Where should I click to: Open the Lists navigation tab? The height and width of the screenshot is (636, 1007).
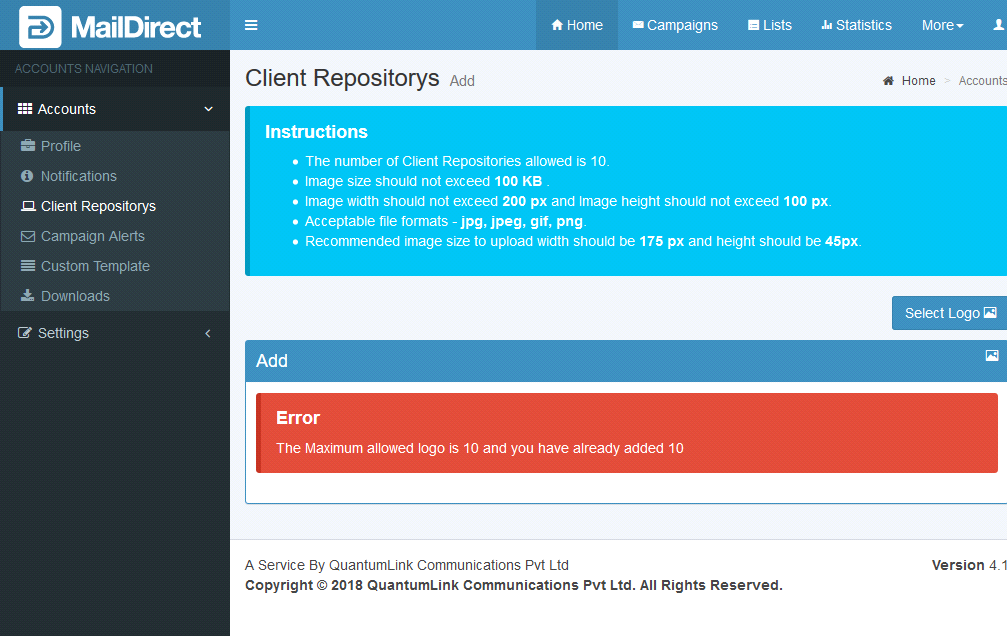pos(769,25)
